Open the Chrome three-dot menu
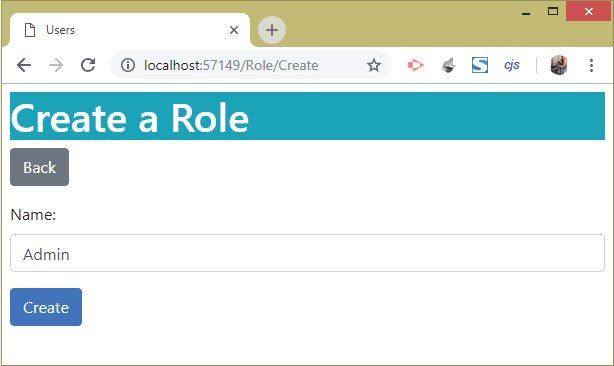Screen dimensions: 614x366 pyautogui.click(x=591, y=65)
